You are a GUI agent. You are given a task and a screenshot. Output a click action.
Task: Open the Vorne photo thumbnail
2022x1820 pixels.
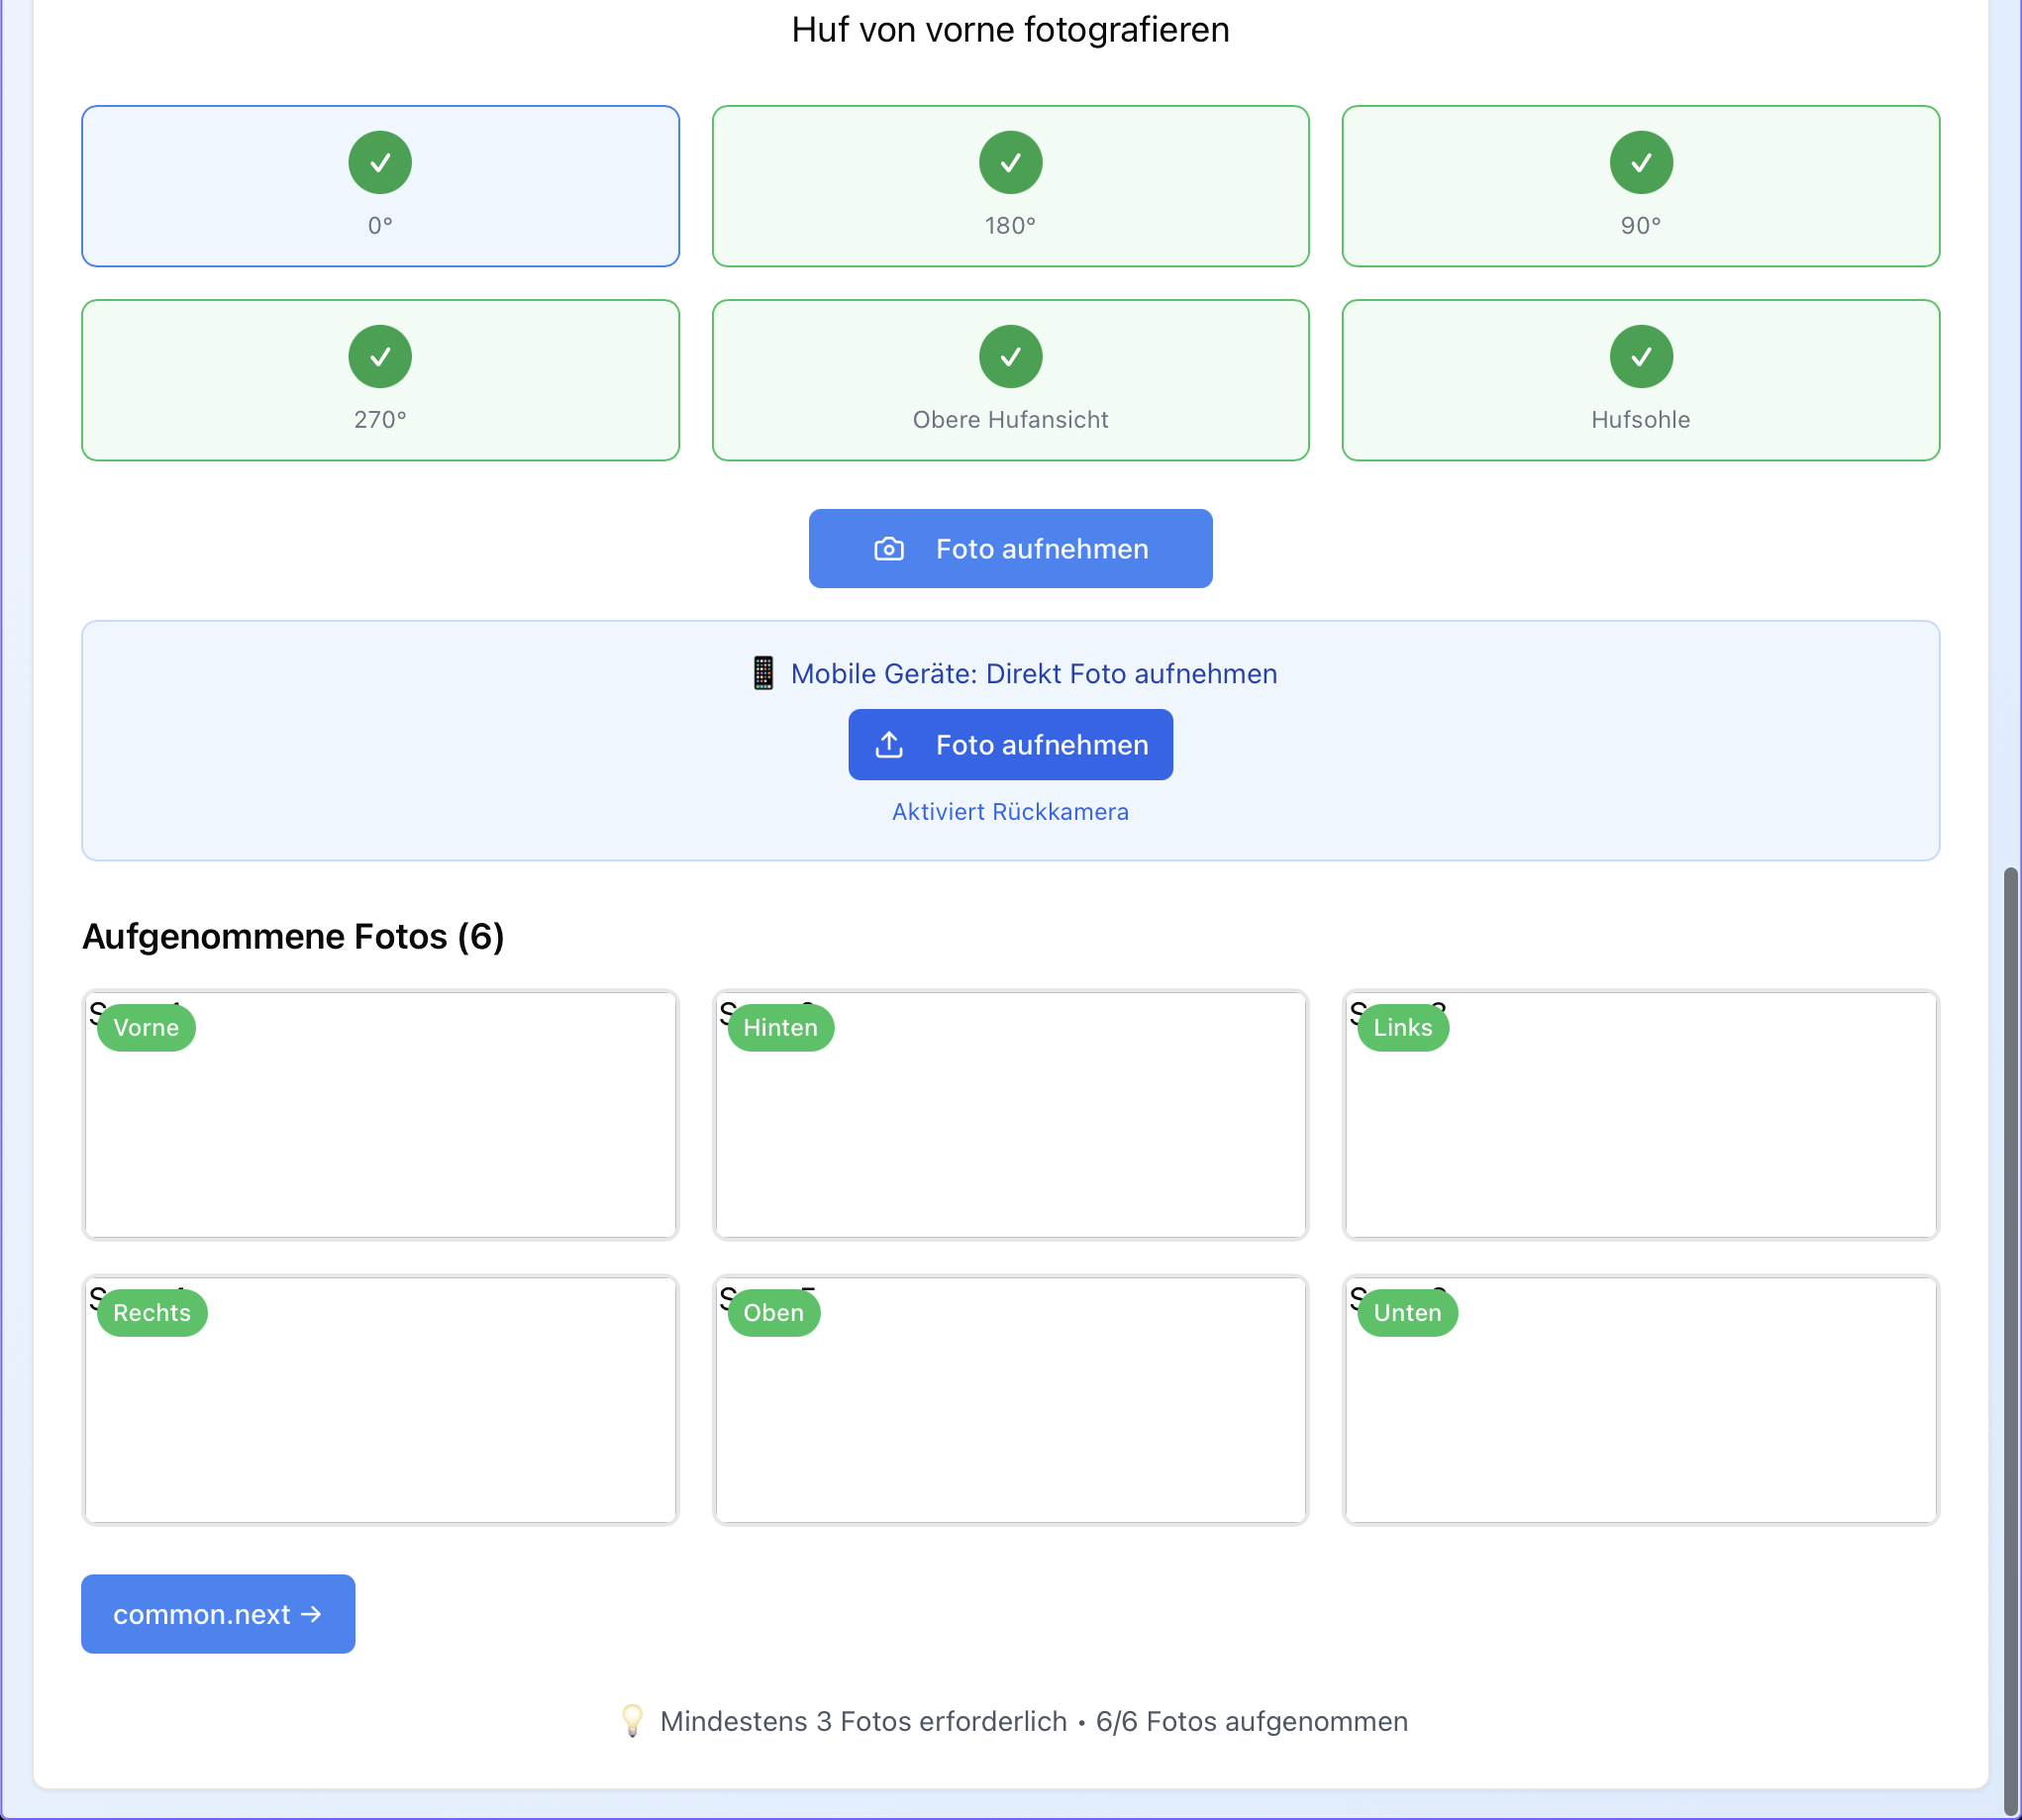pyautogui.click(x=380, y=1130)
